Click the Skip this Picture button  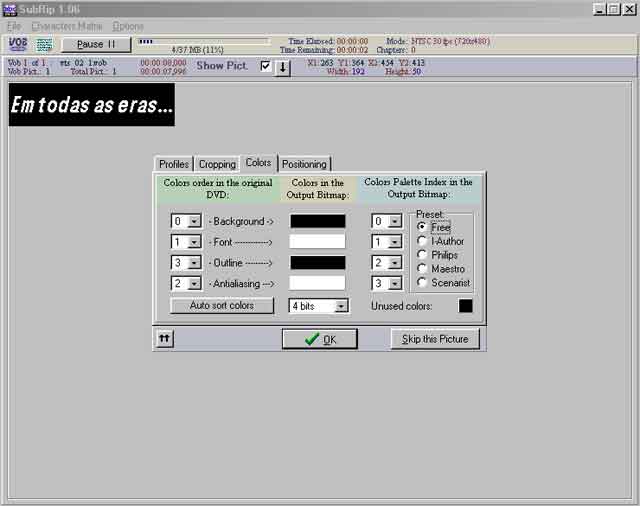[435, 339]
